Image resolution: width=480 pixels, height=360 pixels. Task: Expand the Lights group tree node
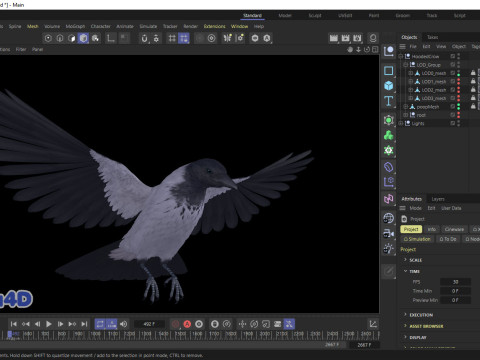tap(401, 123)
